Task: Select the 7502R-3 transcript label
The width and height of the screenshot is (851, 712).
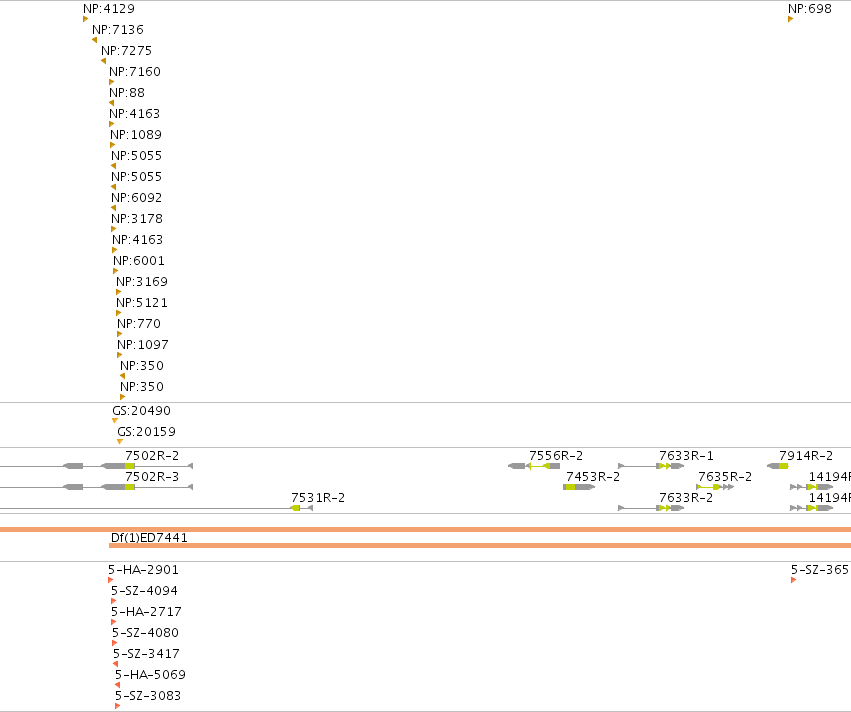Action: click(152, 477)
